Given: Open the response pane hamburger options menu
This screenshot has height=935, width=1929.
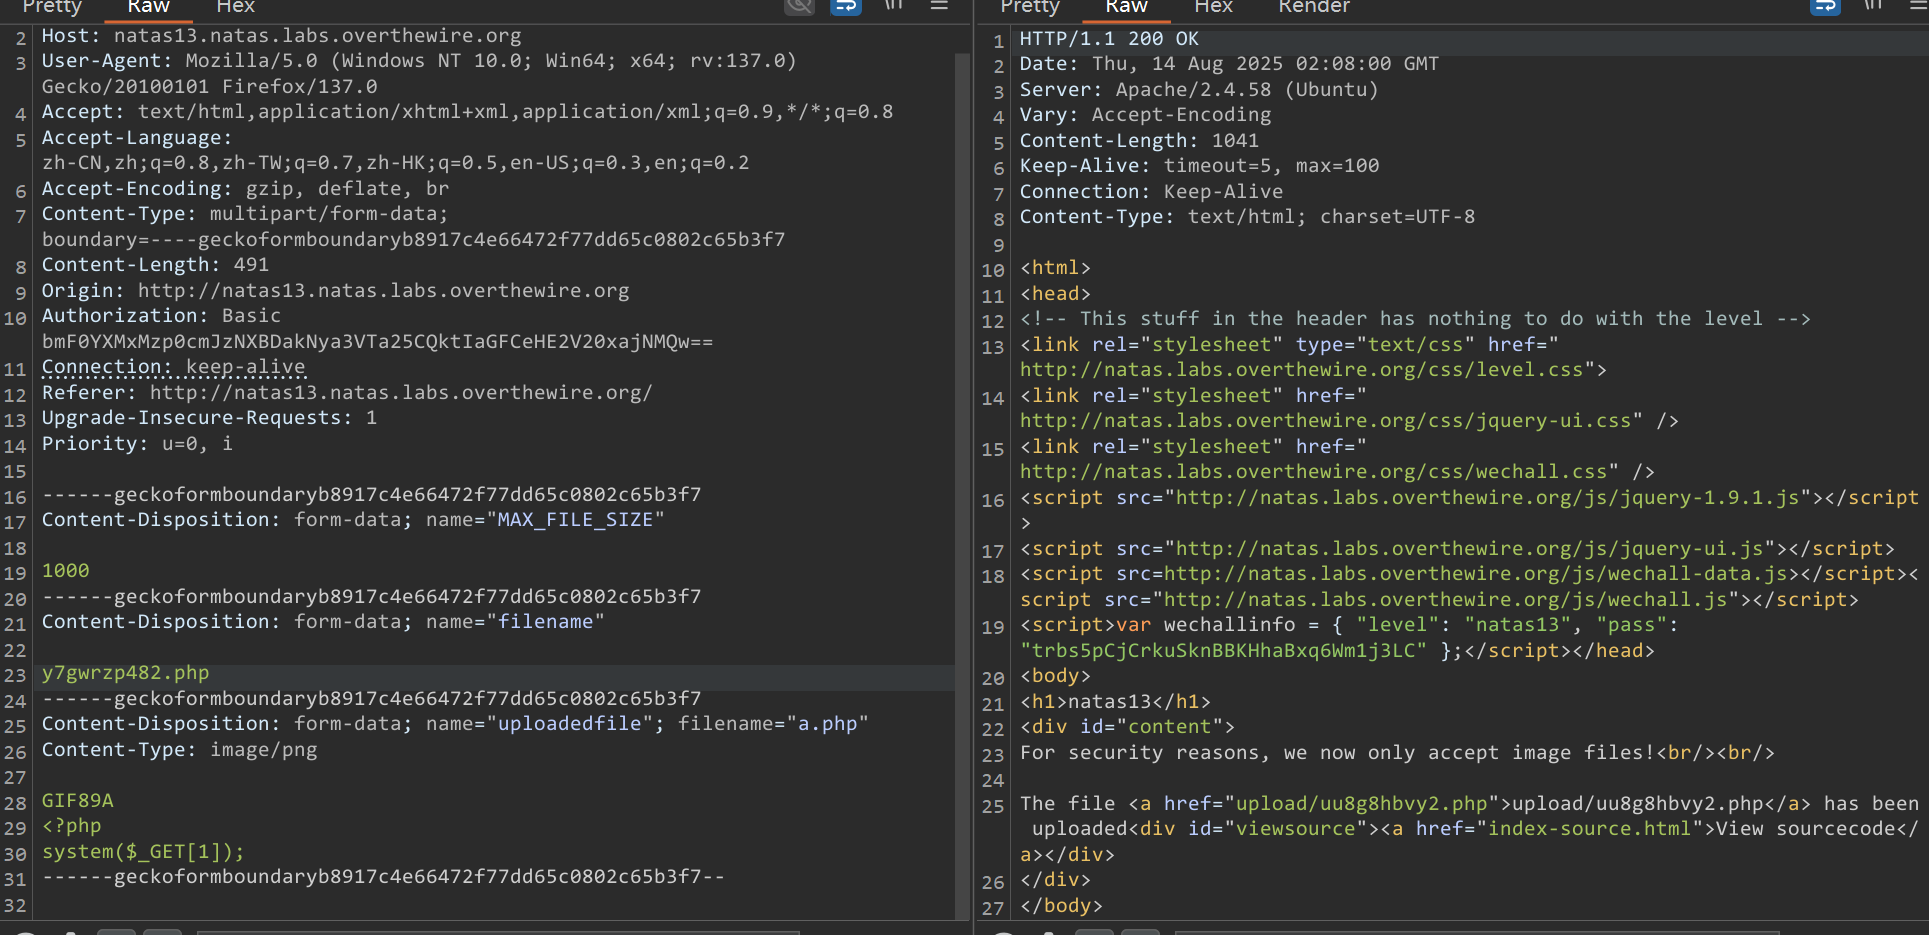Looking at the screenshot, I should pyautogui.click(x=1917, y=5).
